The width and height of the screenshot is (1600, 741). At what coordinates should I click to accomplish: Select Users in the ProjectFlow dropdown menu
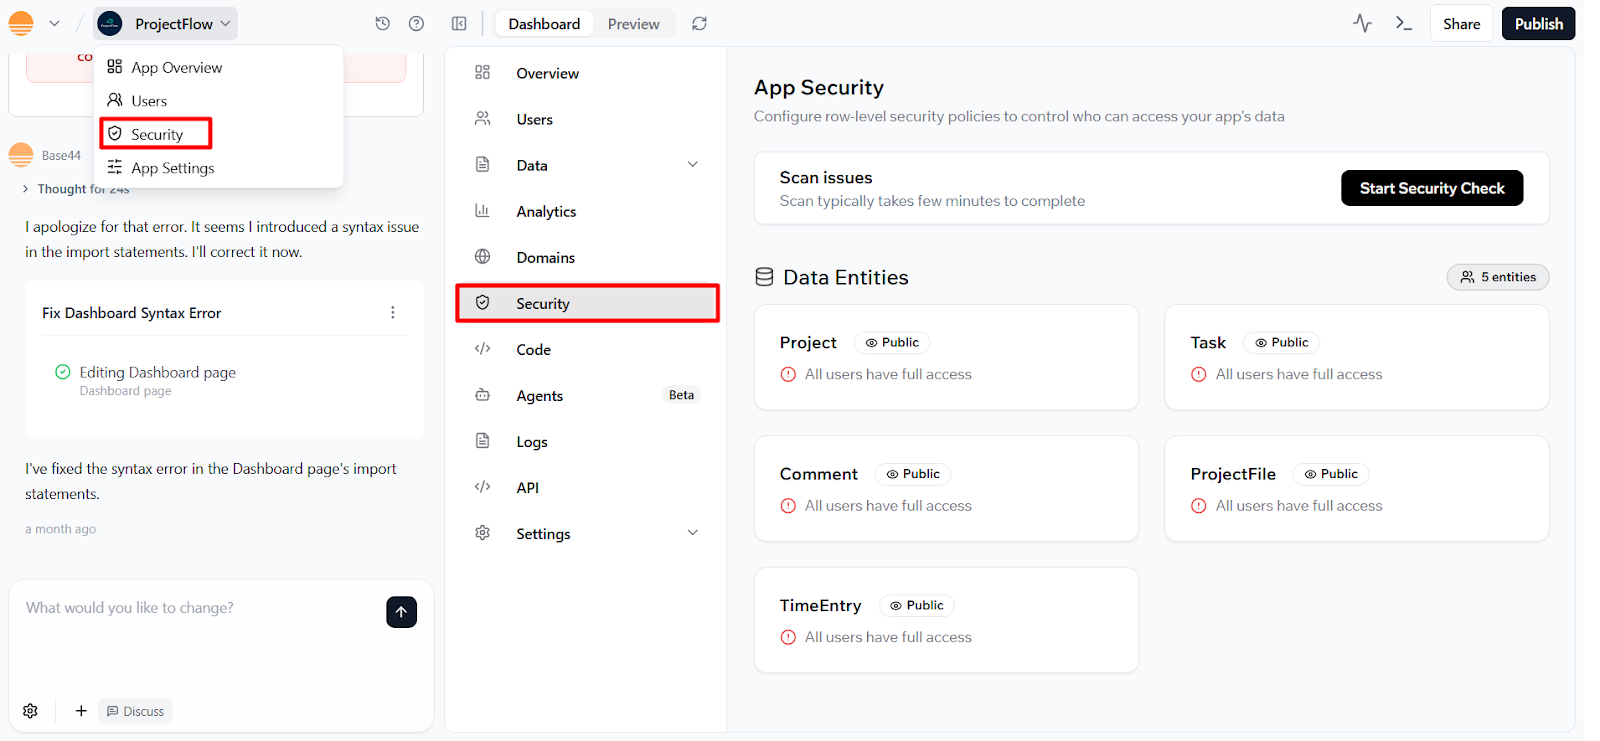tap(218, 100)
